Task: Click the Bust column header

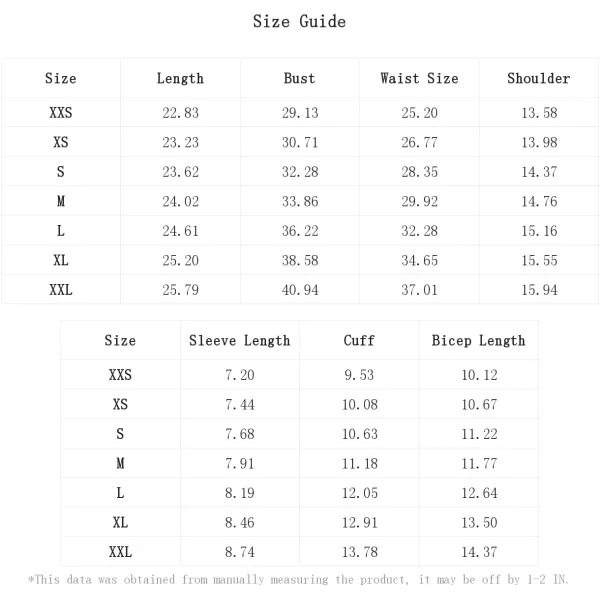Action: (x=299, y=78)
